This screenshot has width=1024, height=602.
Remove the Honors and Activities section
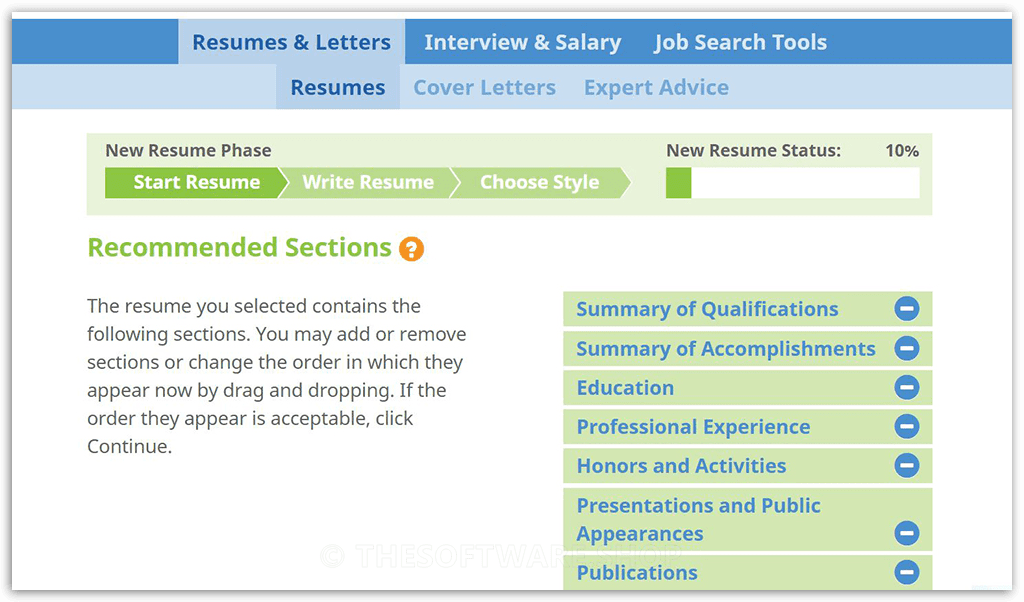point(906,466)
